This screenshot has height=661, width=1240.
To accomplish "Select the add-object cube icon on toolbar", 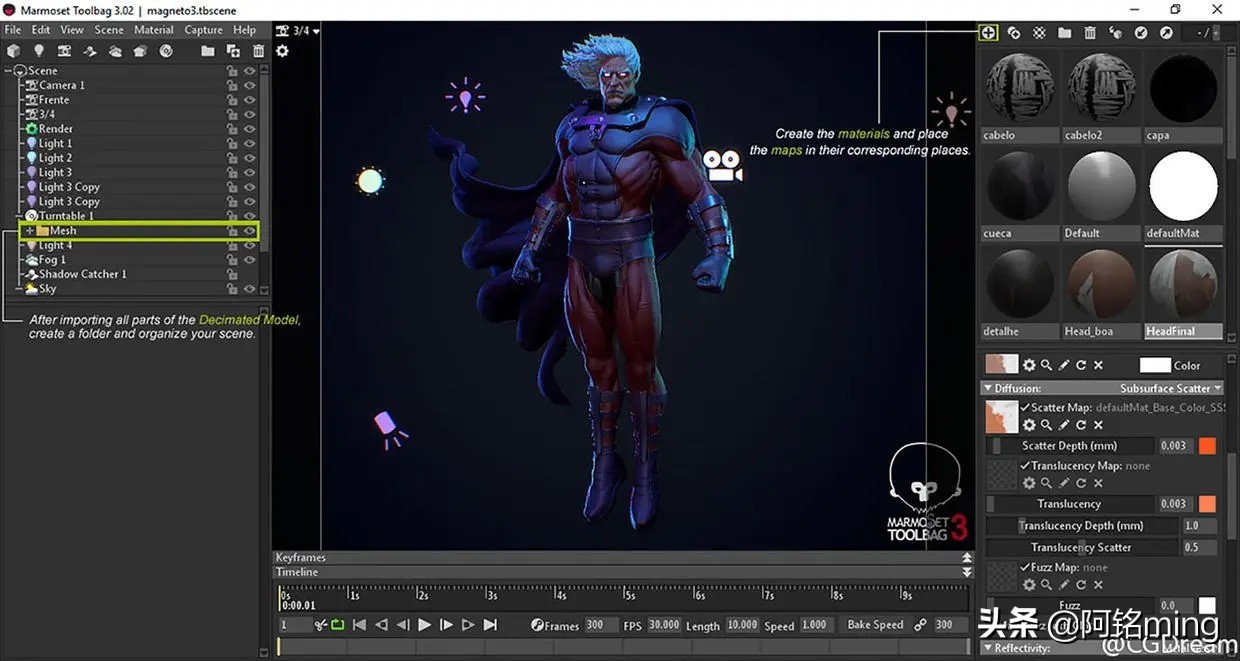I will [14, 50].
